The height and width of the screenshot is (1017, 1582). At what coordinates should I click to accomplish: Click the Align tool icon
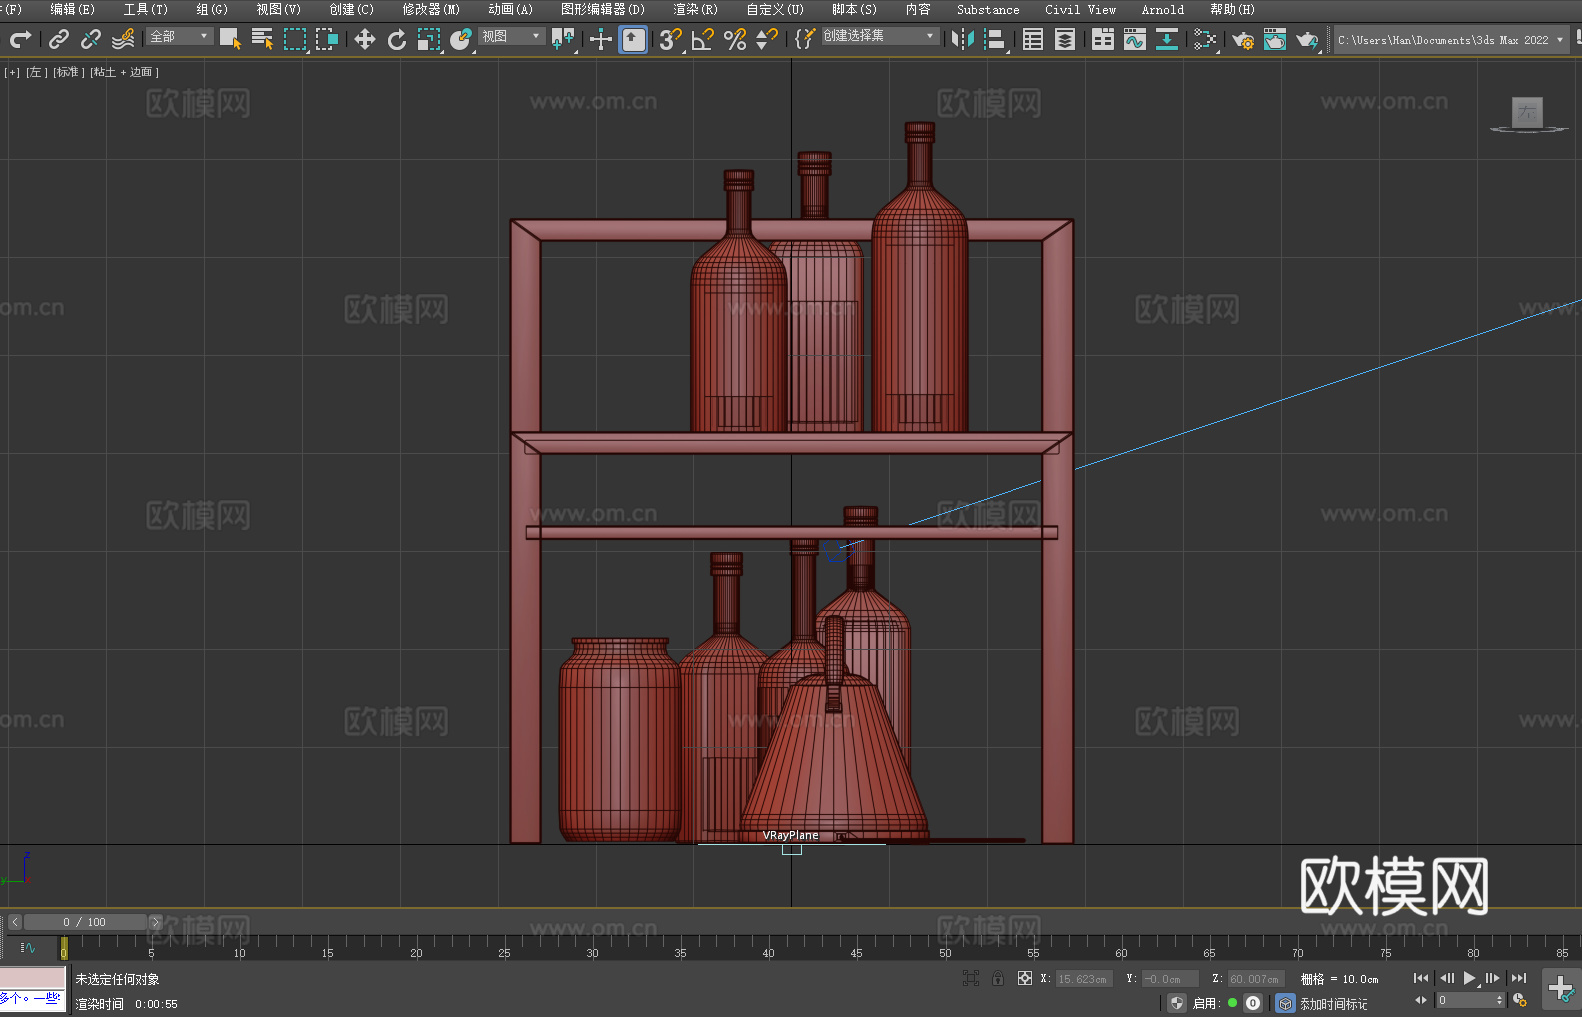995,39
